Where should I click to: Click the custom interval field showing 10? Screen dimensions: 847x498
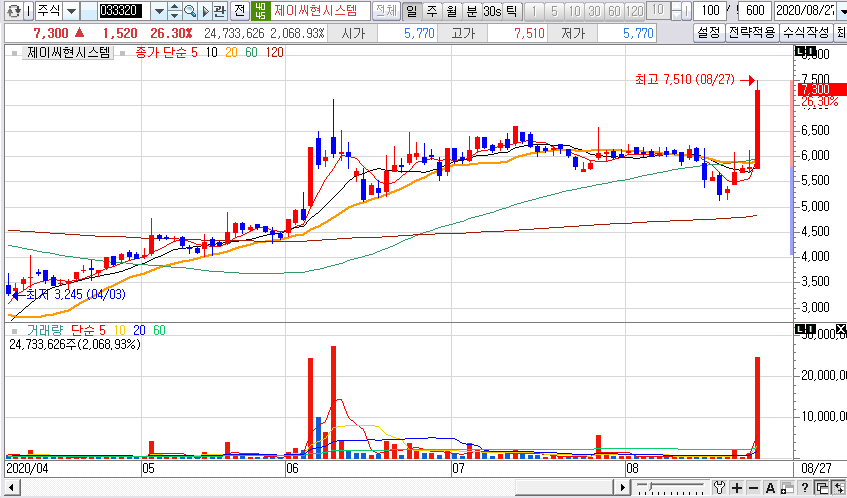click(x=657, y=10)
